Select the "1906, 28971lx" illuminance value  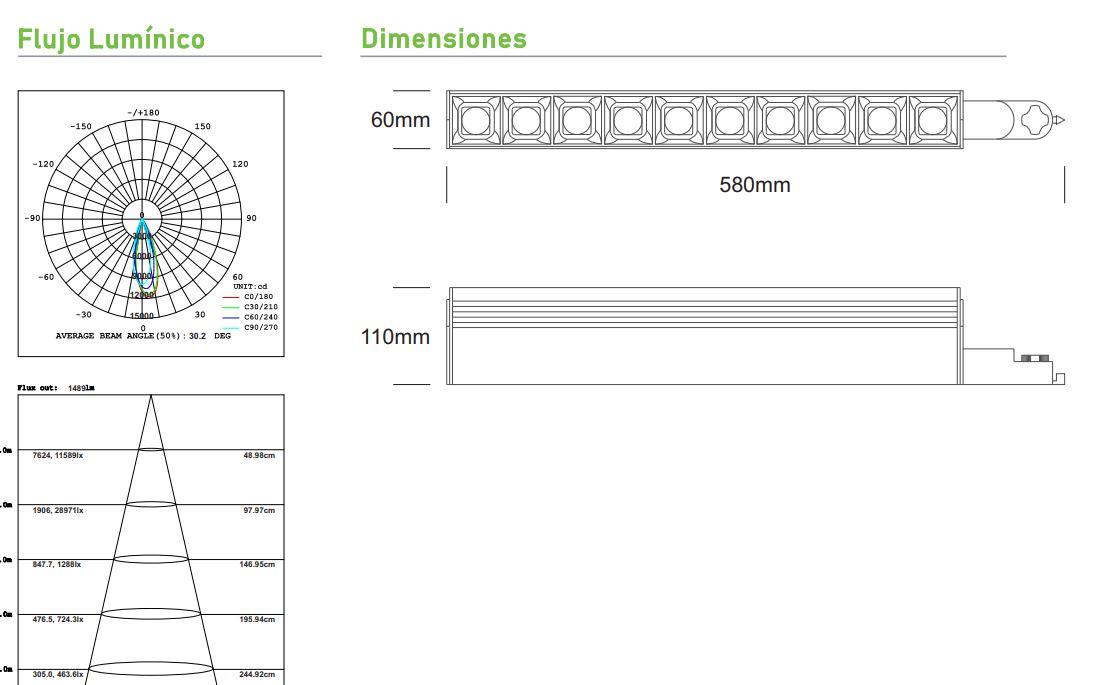pyautogui.click(x=57, y=510)
